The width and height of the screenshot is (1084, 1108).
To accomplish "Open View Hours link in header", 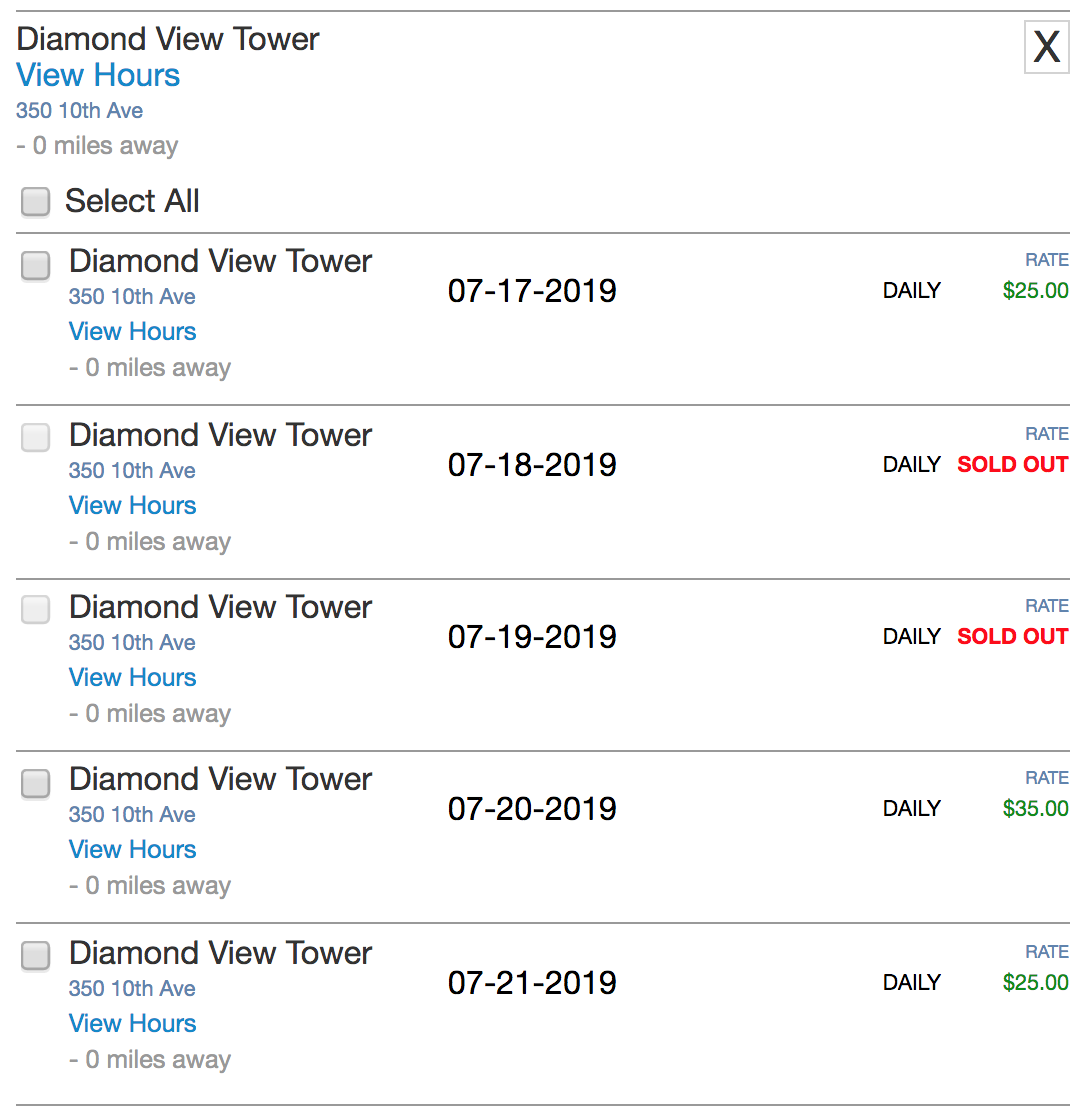I will point(98,75).
